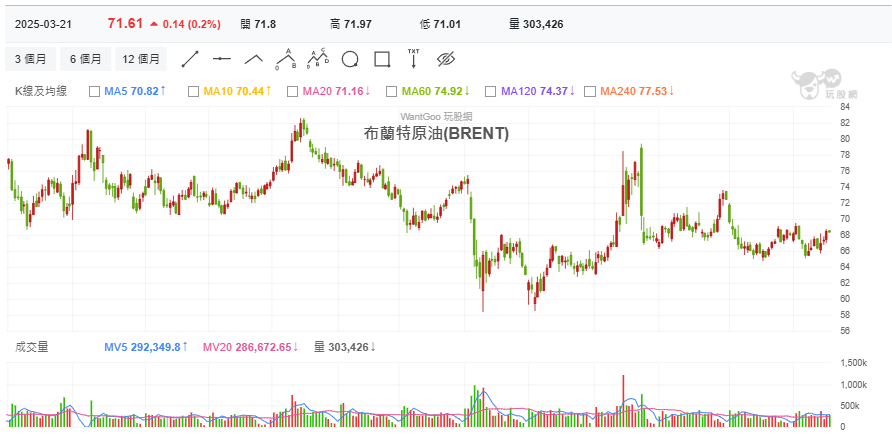Pick the rectangle drawing tool
This screenshot has height=435, width=892.
coord(381,58)
